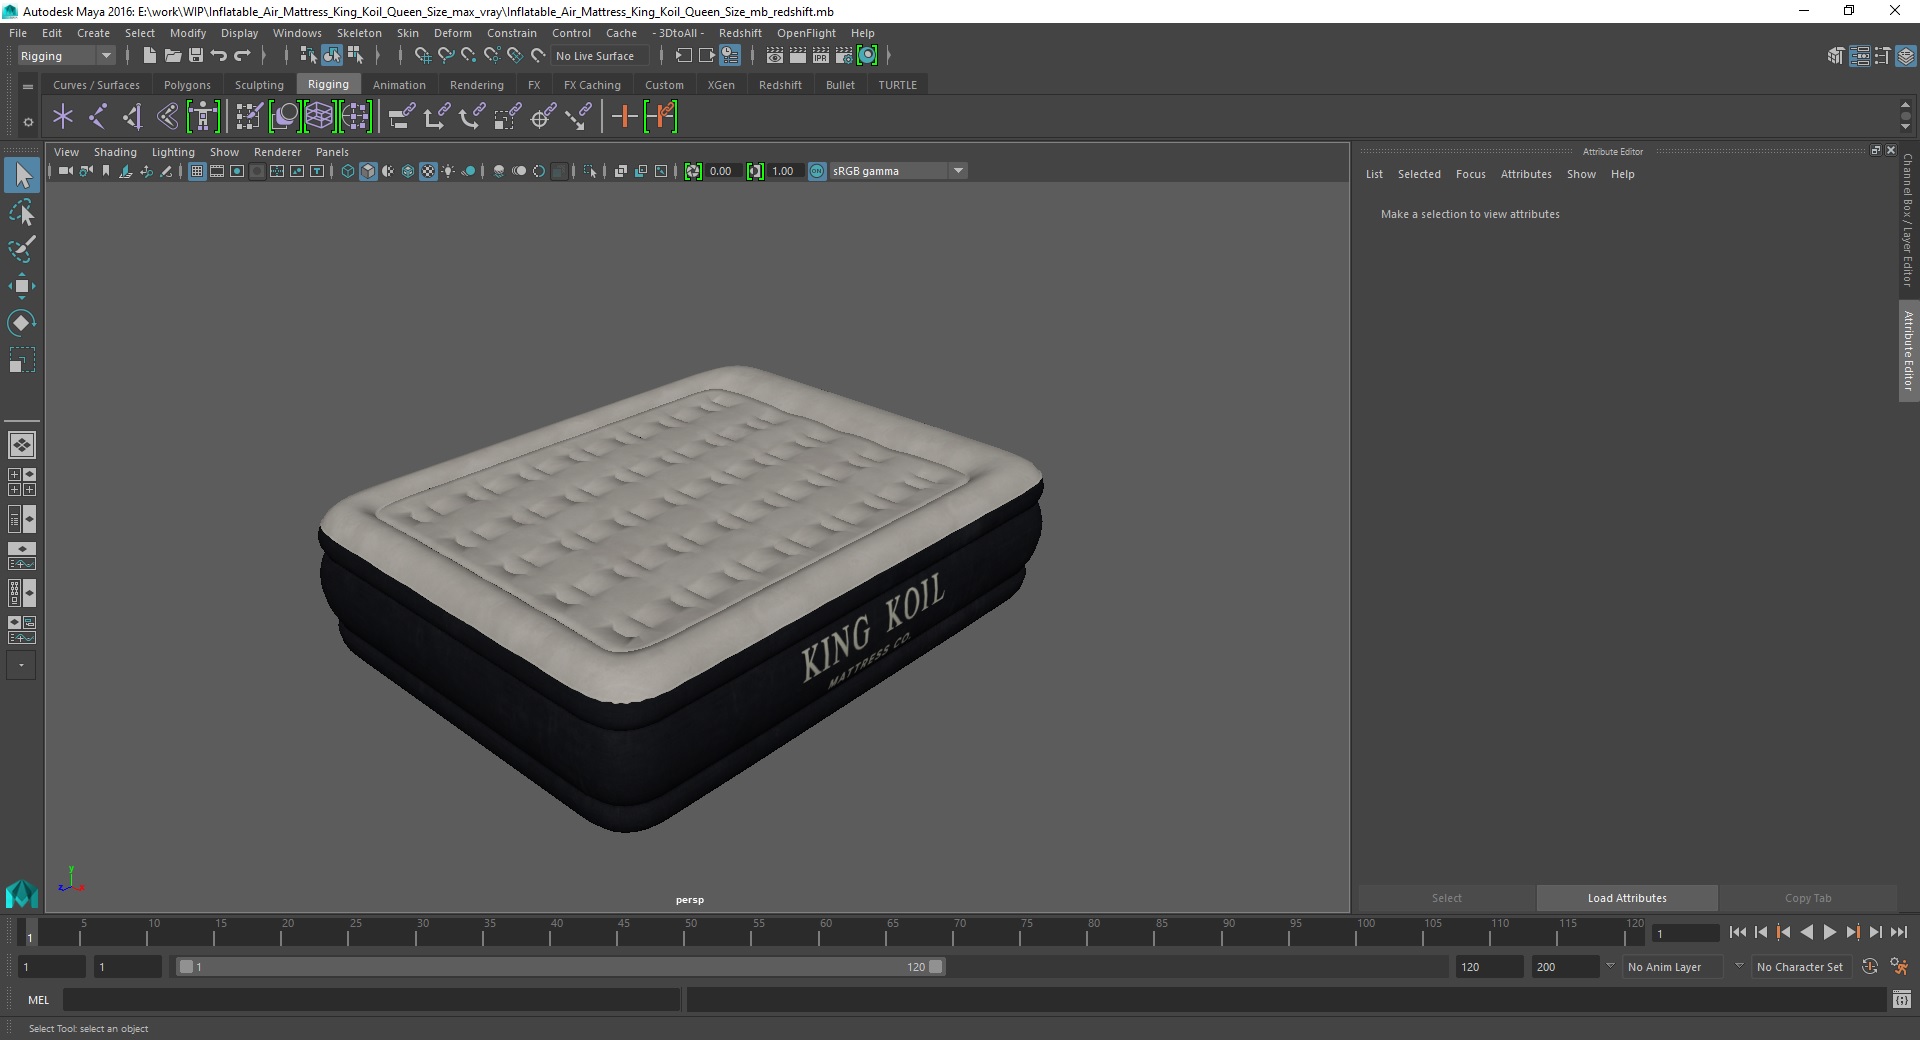Toggle wireframe shading in viewport

coord(348,171)
